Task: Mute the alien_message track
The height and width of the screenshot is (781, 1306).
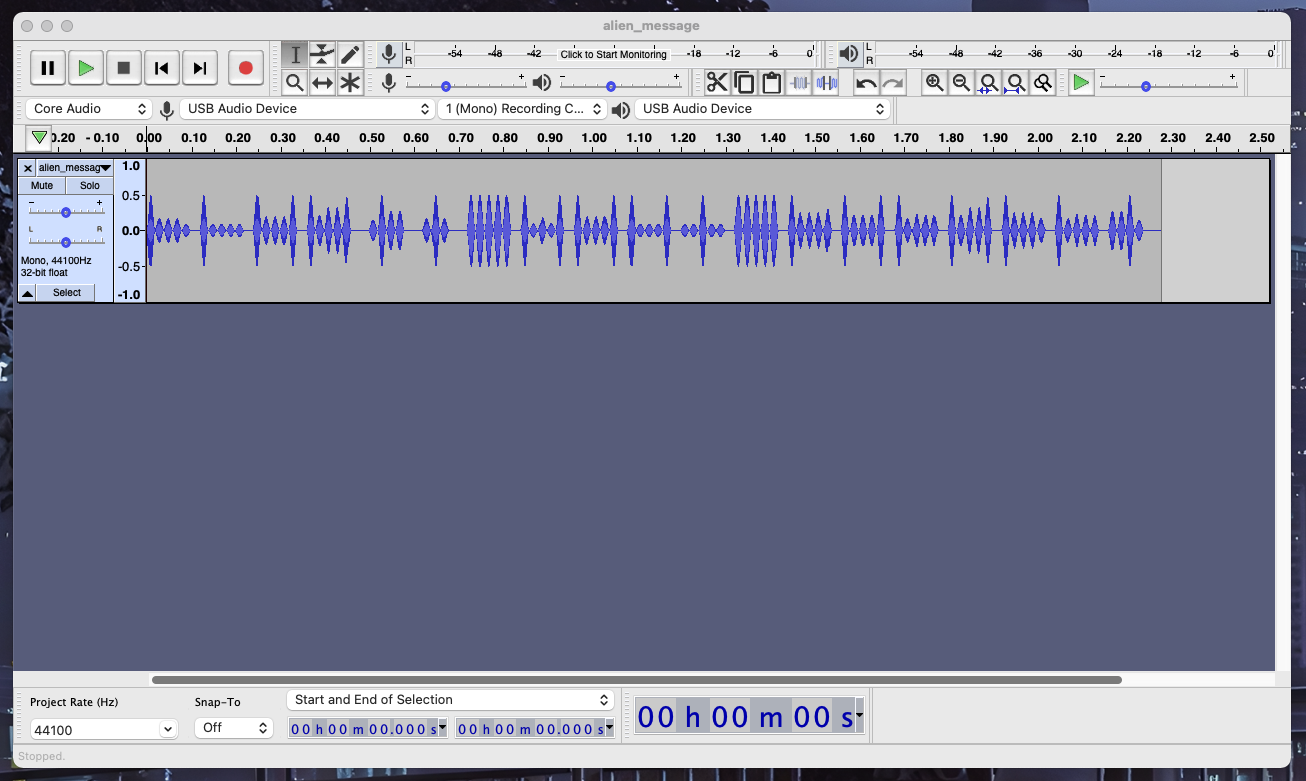Action: click(x=42, y=186)
